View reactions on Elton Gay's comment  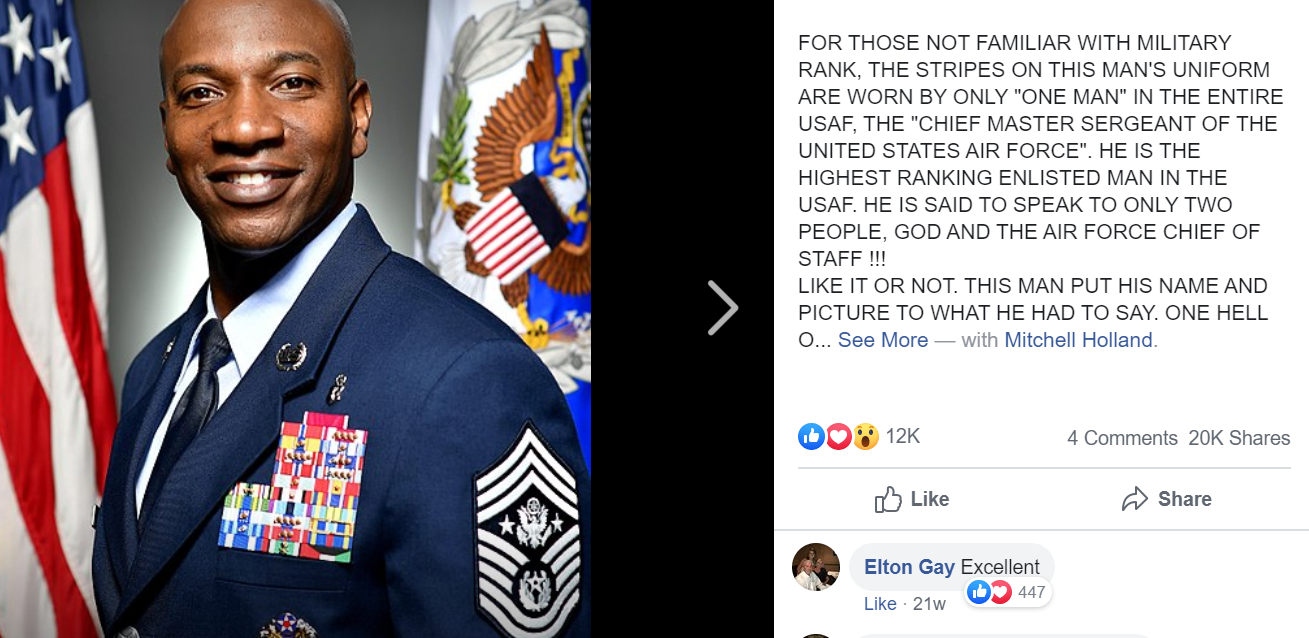[x=1008, y=592]
